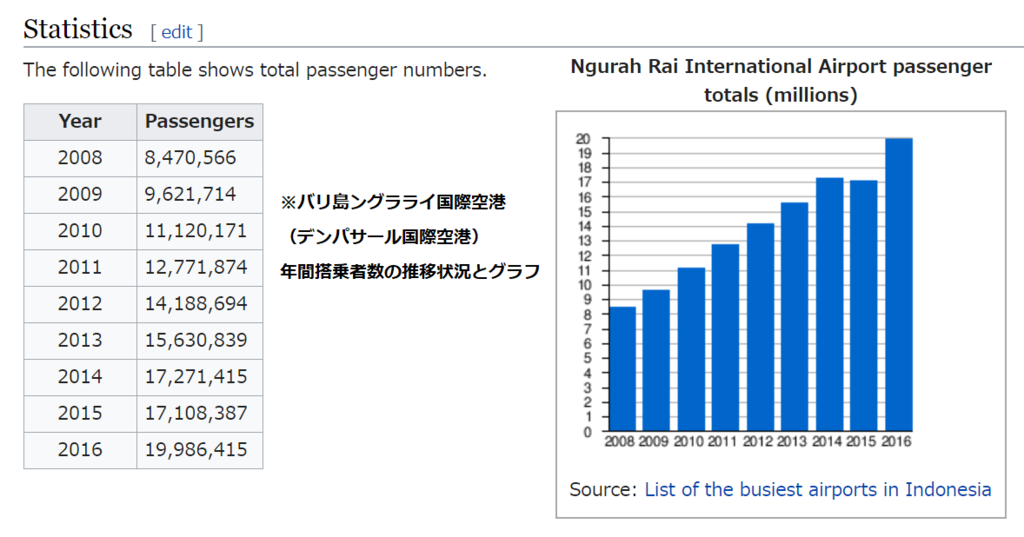Click the Japanese text バリ島ングラライ国際空港
This screenshot has width=1024, height=537.
click(401, 202)
